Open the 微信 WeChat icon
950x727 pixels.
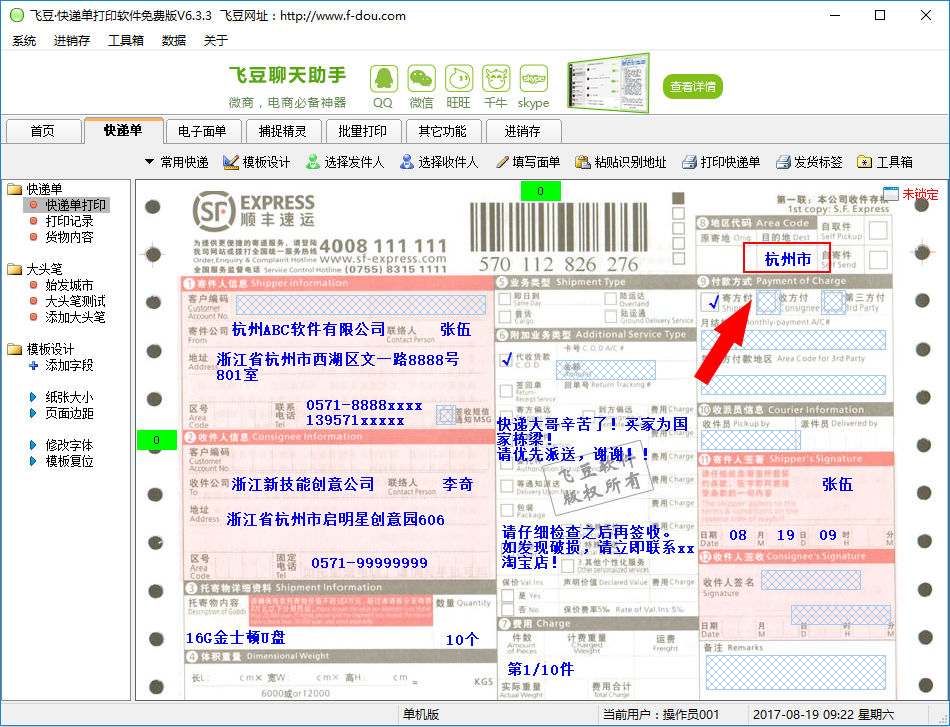421,79
